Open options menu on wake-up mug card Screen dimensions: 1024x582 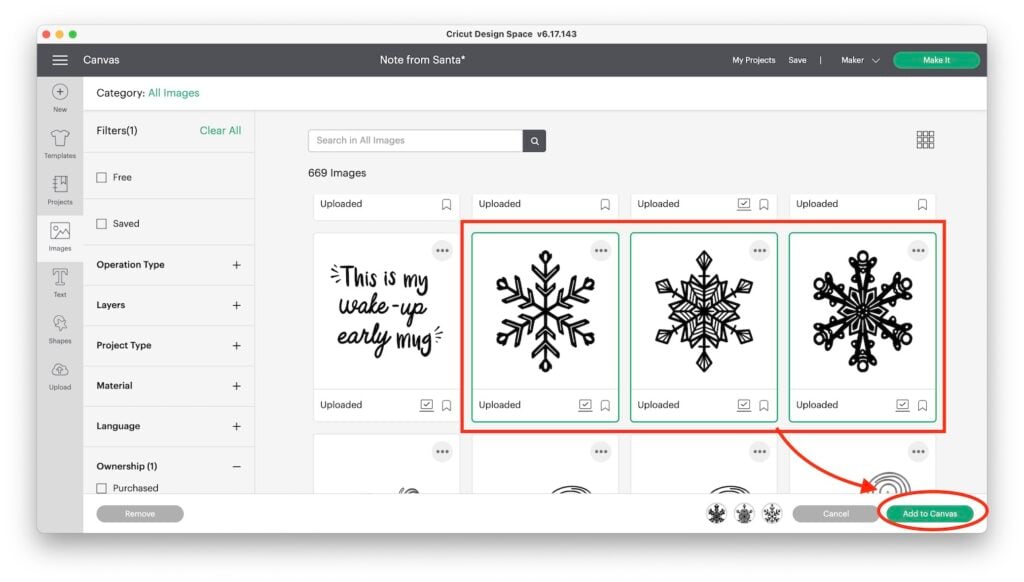pyautogui.click(x=442, y=251)
